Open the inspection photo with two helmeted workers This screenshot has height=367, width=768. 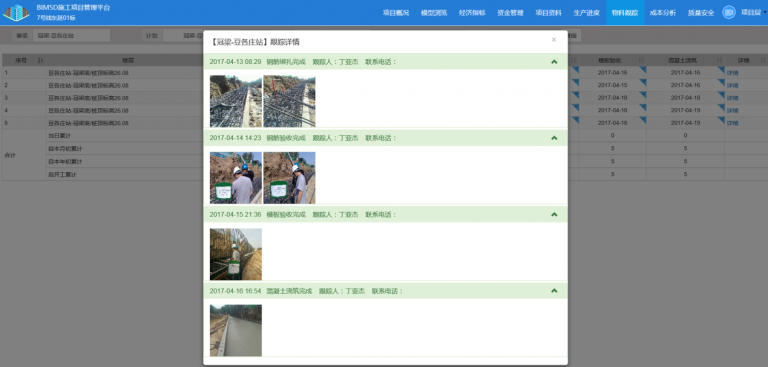coord(236,177)
